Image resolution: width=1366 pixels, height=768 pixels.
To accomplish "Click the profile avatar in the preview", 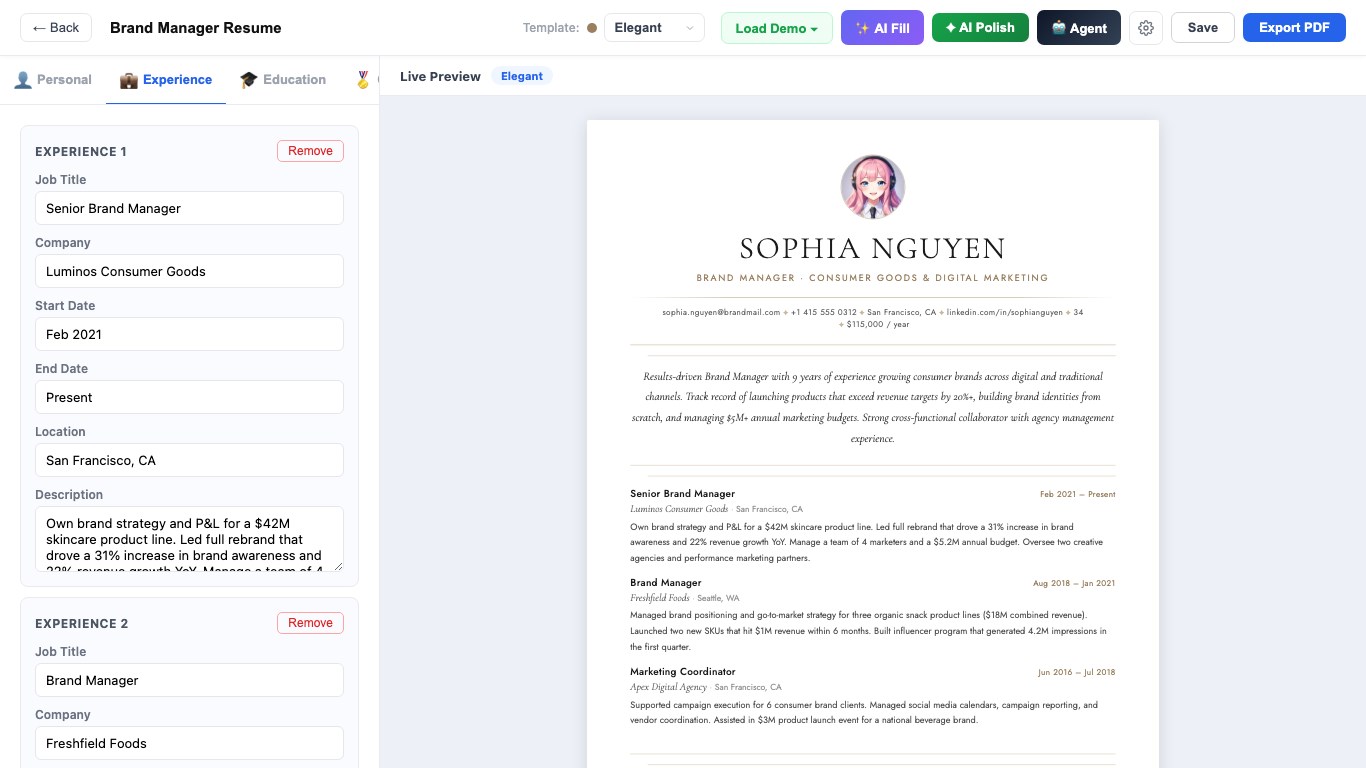I will [x=873, y=187].
